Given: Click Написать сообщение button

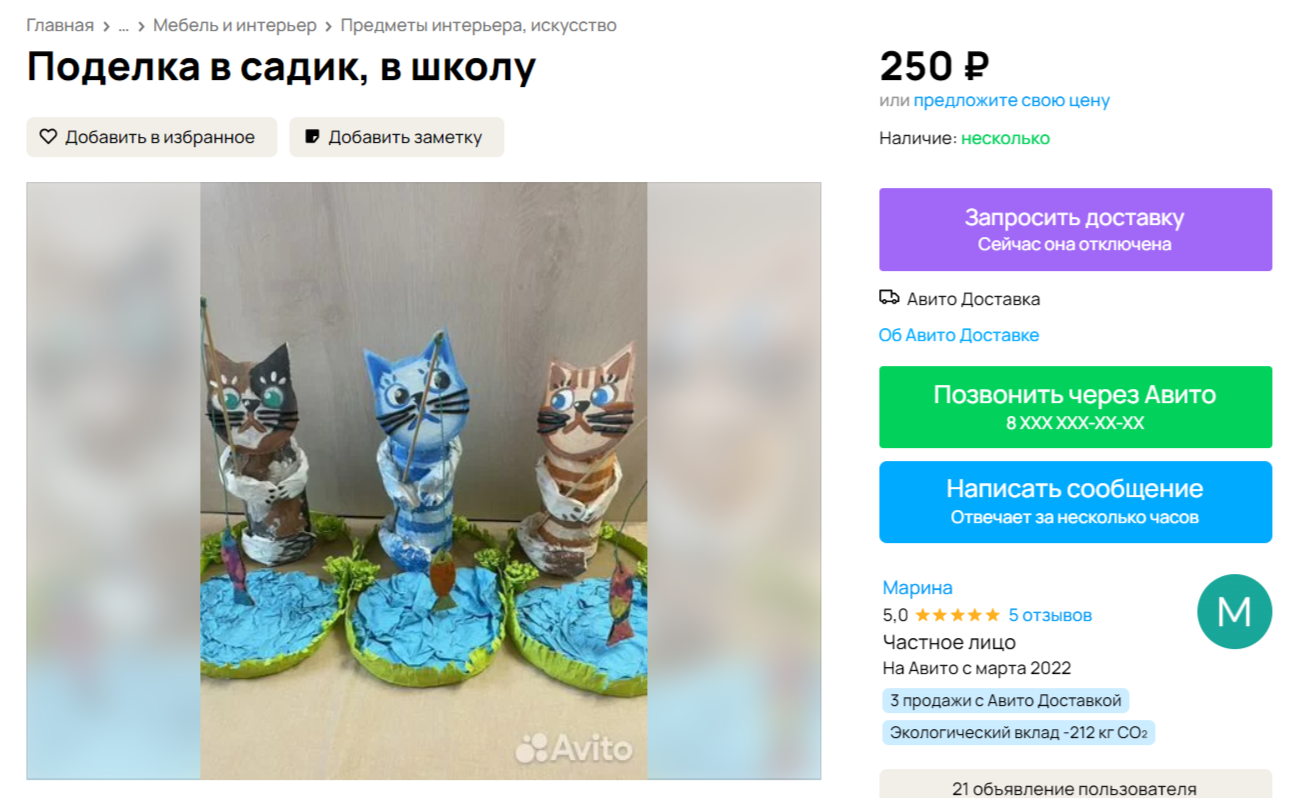Looking at the screenshot, I should coord(1075,502).
